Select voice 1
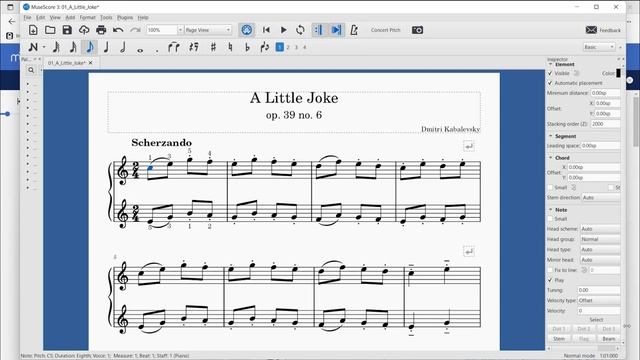Image resolution: width=640 pixels, height=360 pixels. pyautogui.click(x=280, y=47)
